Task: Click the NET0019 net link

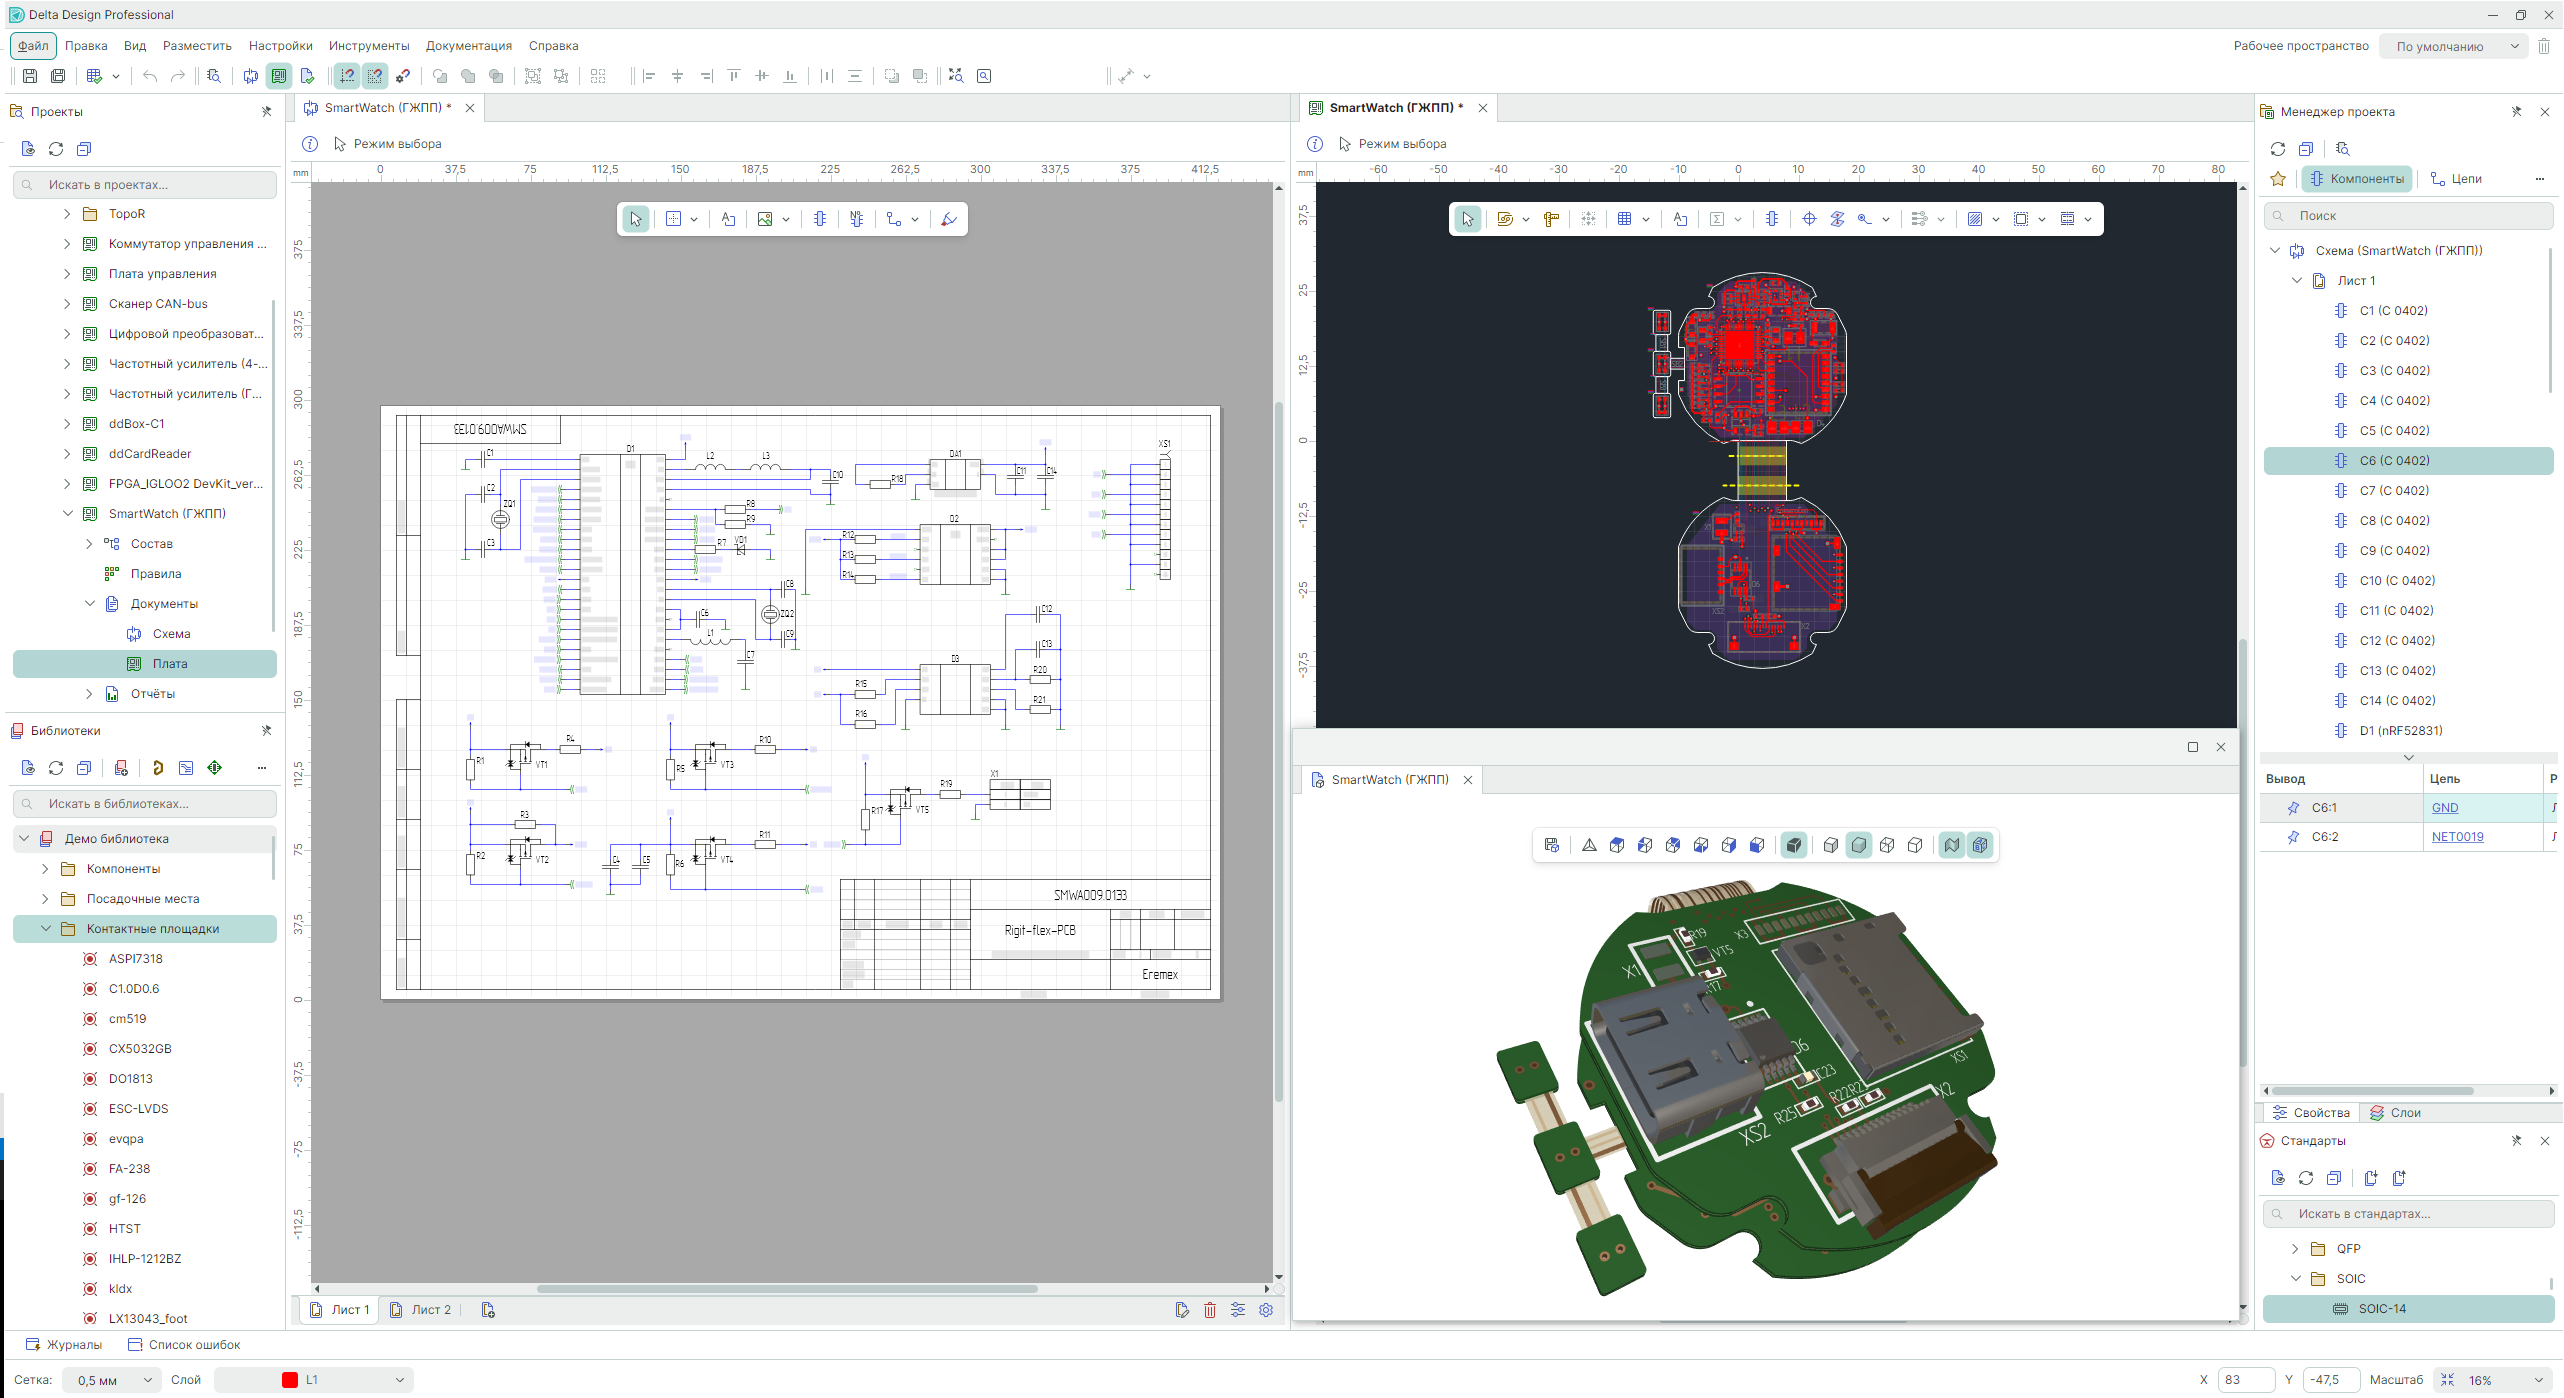Action: (2457, 837)
